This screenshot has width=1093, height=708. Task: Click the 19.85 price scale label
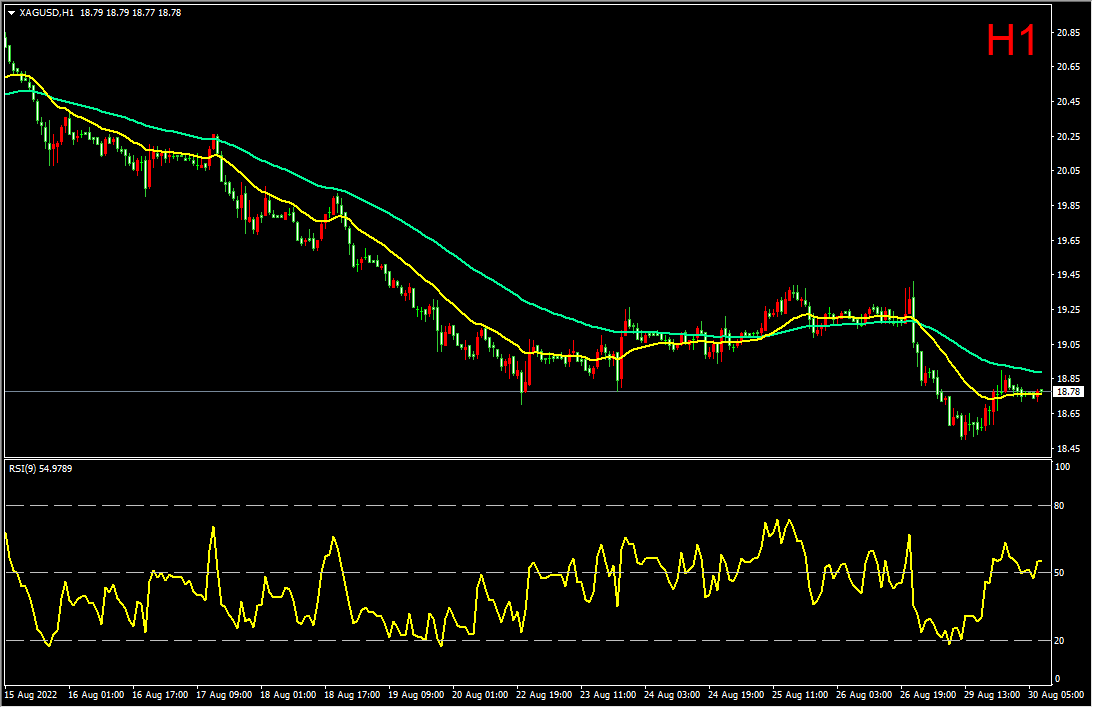[x=1069, y=206]
